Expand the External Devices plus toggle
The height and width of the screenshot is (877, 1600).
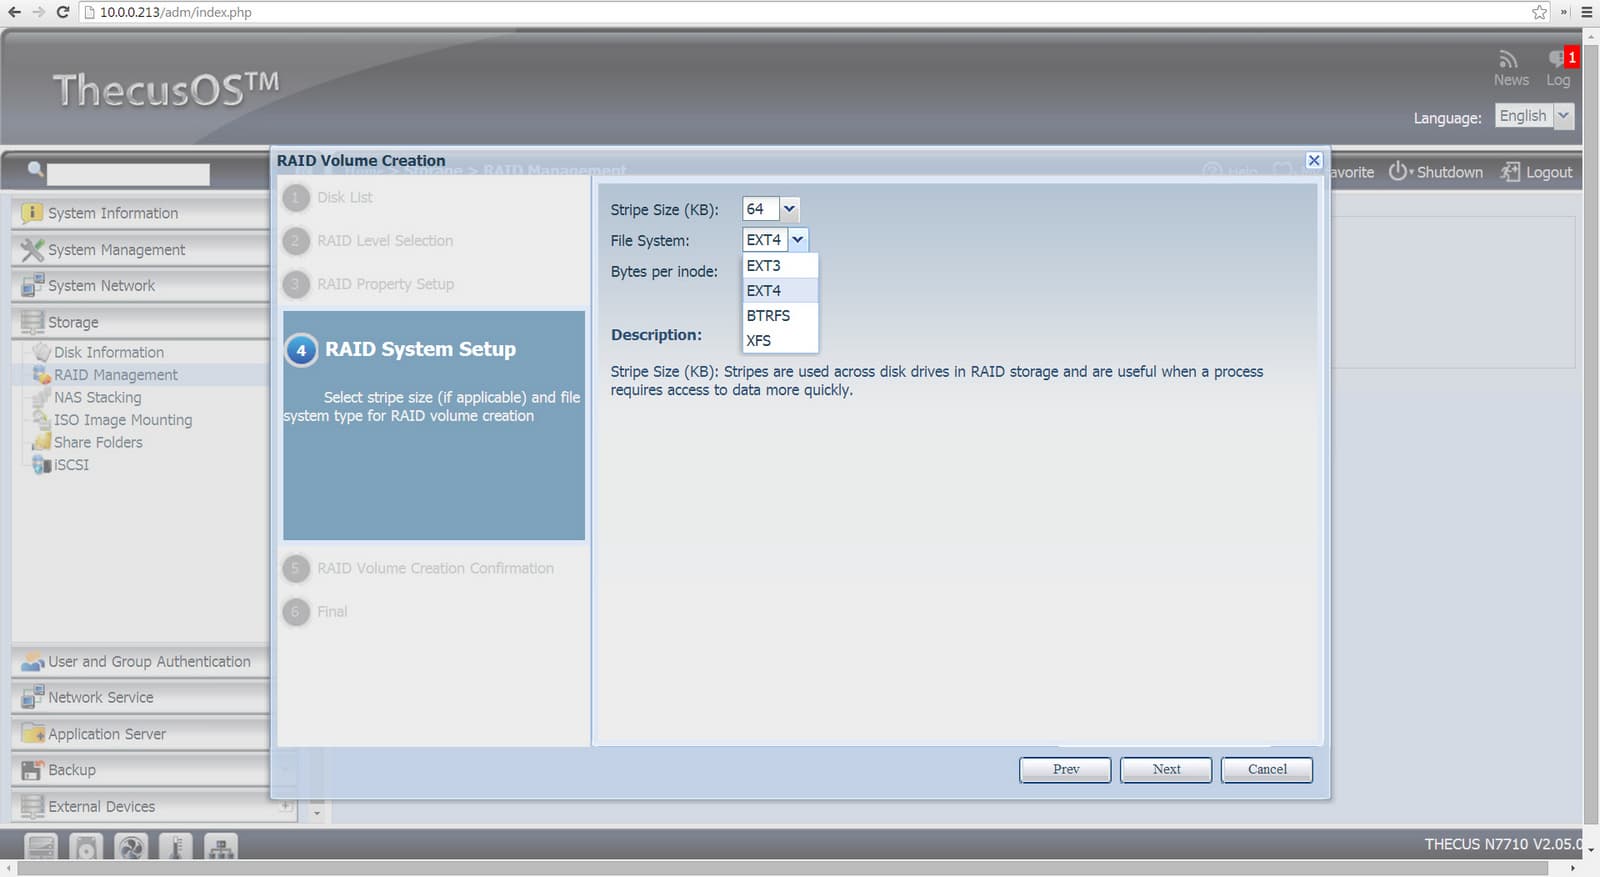(286, 805)
